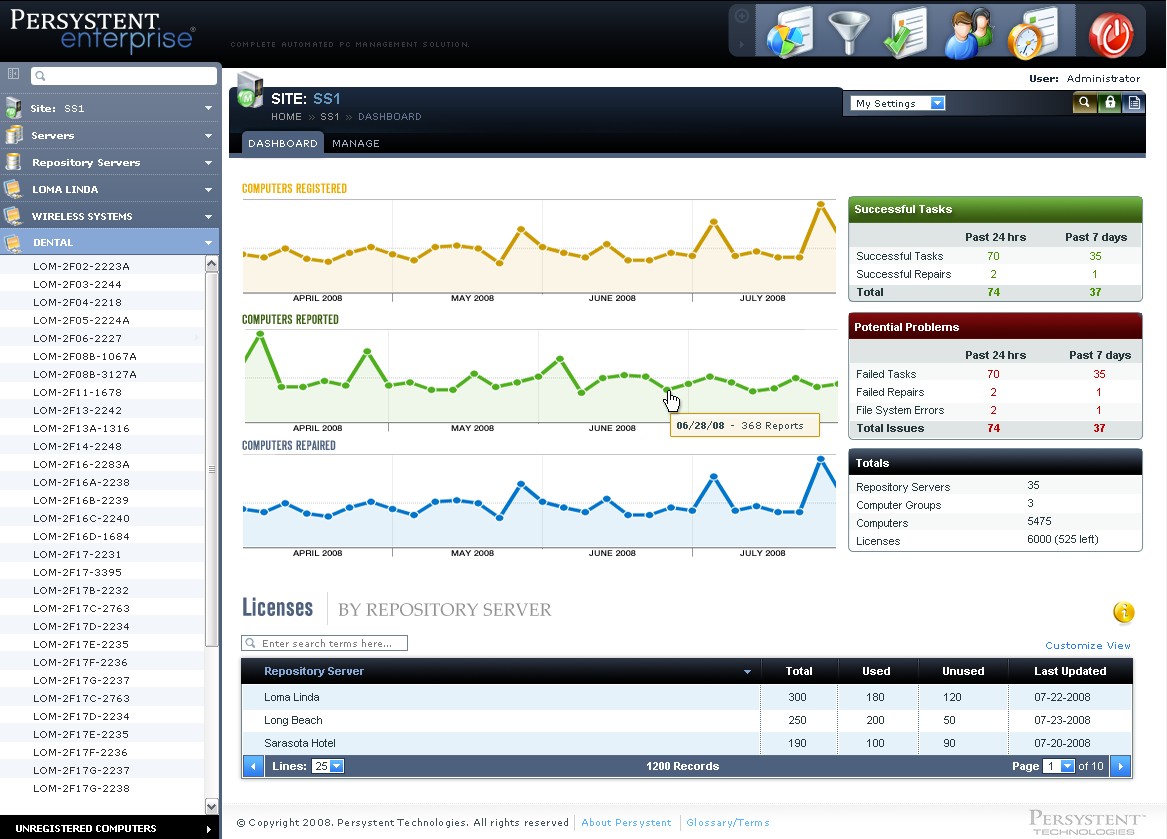Collapse the left sidebar panel
Image resolution: width=1167 pixels, height=839 pixels.
13,75
